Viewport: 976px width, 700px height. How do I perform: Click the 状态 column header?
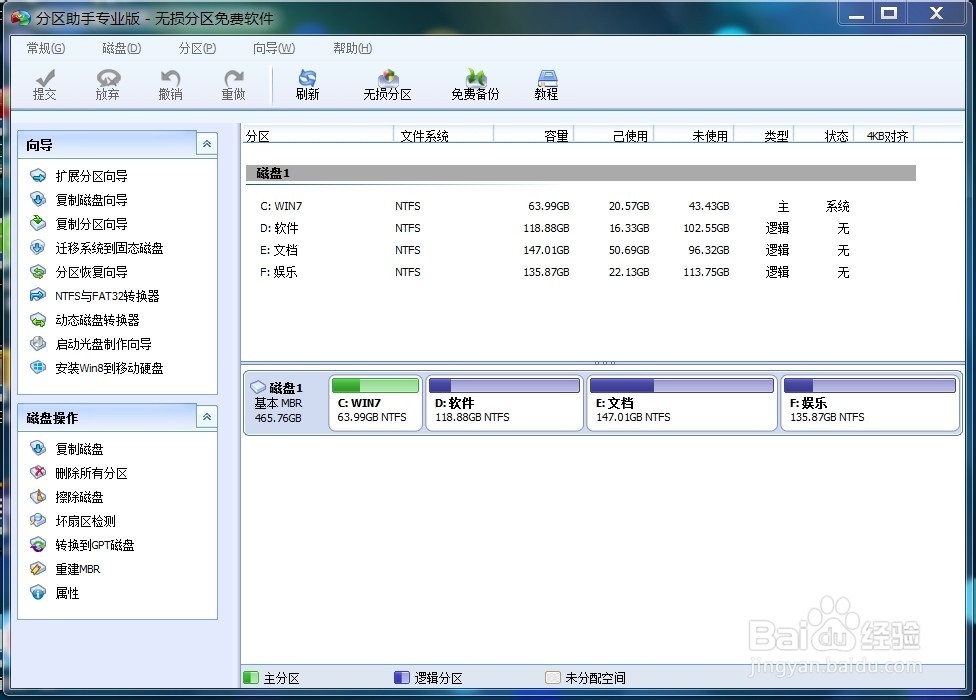[x=824, y=136]
